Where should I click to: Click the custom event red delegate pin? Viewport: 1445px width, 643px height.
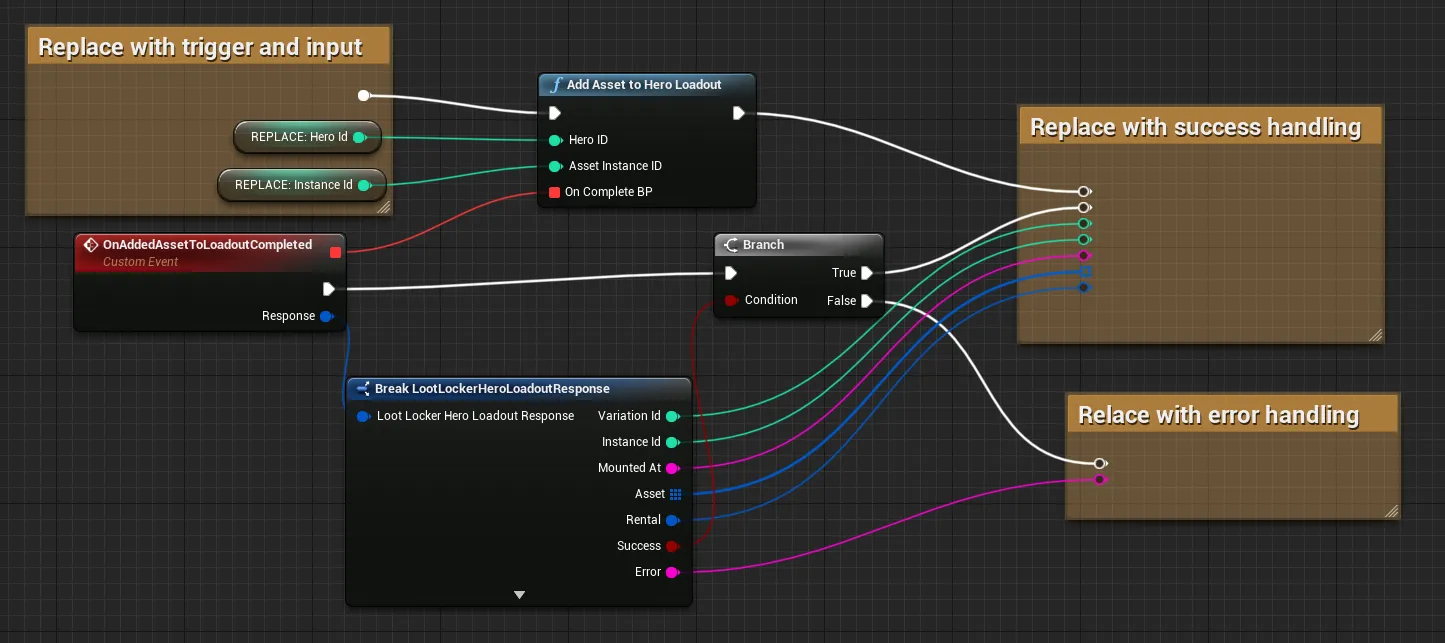pos(335,252)
